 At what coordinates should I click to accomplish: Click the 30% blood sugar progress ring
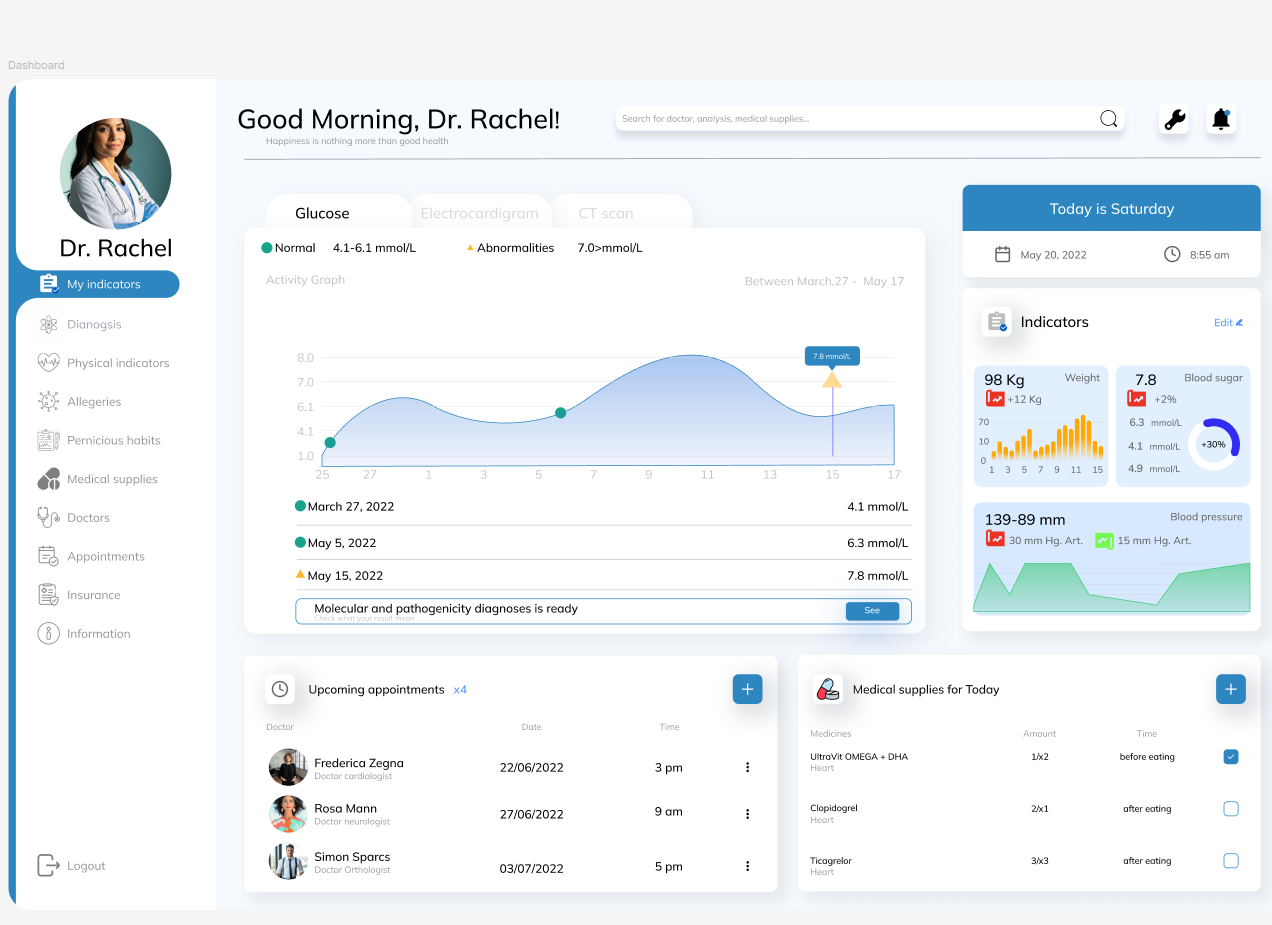point(1214,444)
